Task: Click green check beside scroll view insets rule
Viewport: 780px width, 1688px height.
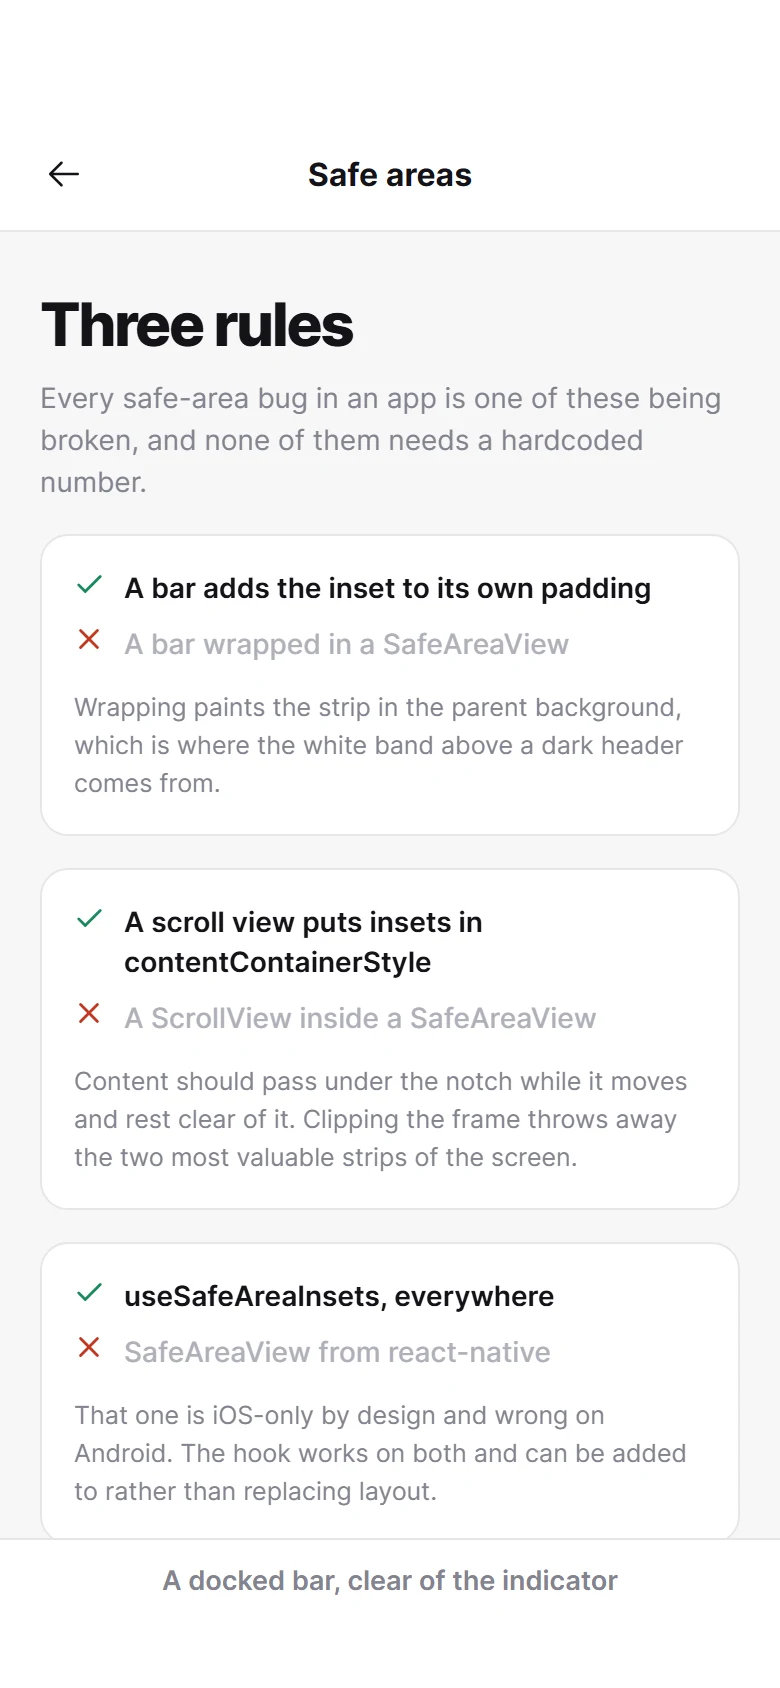Action: 89,919
